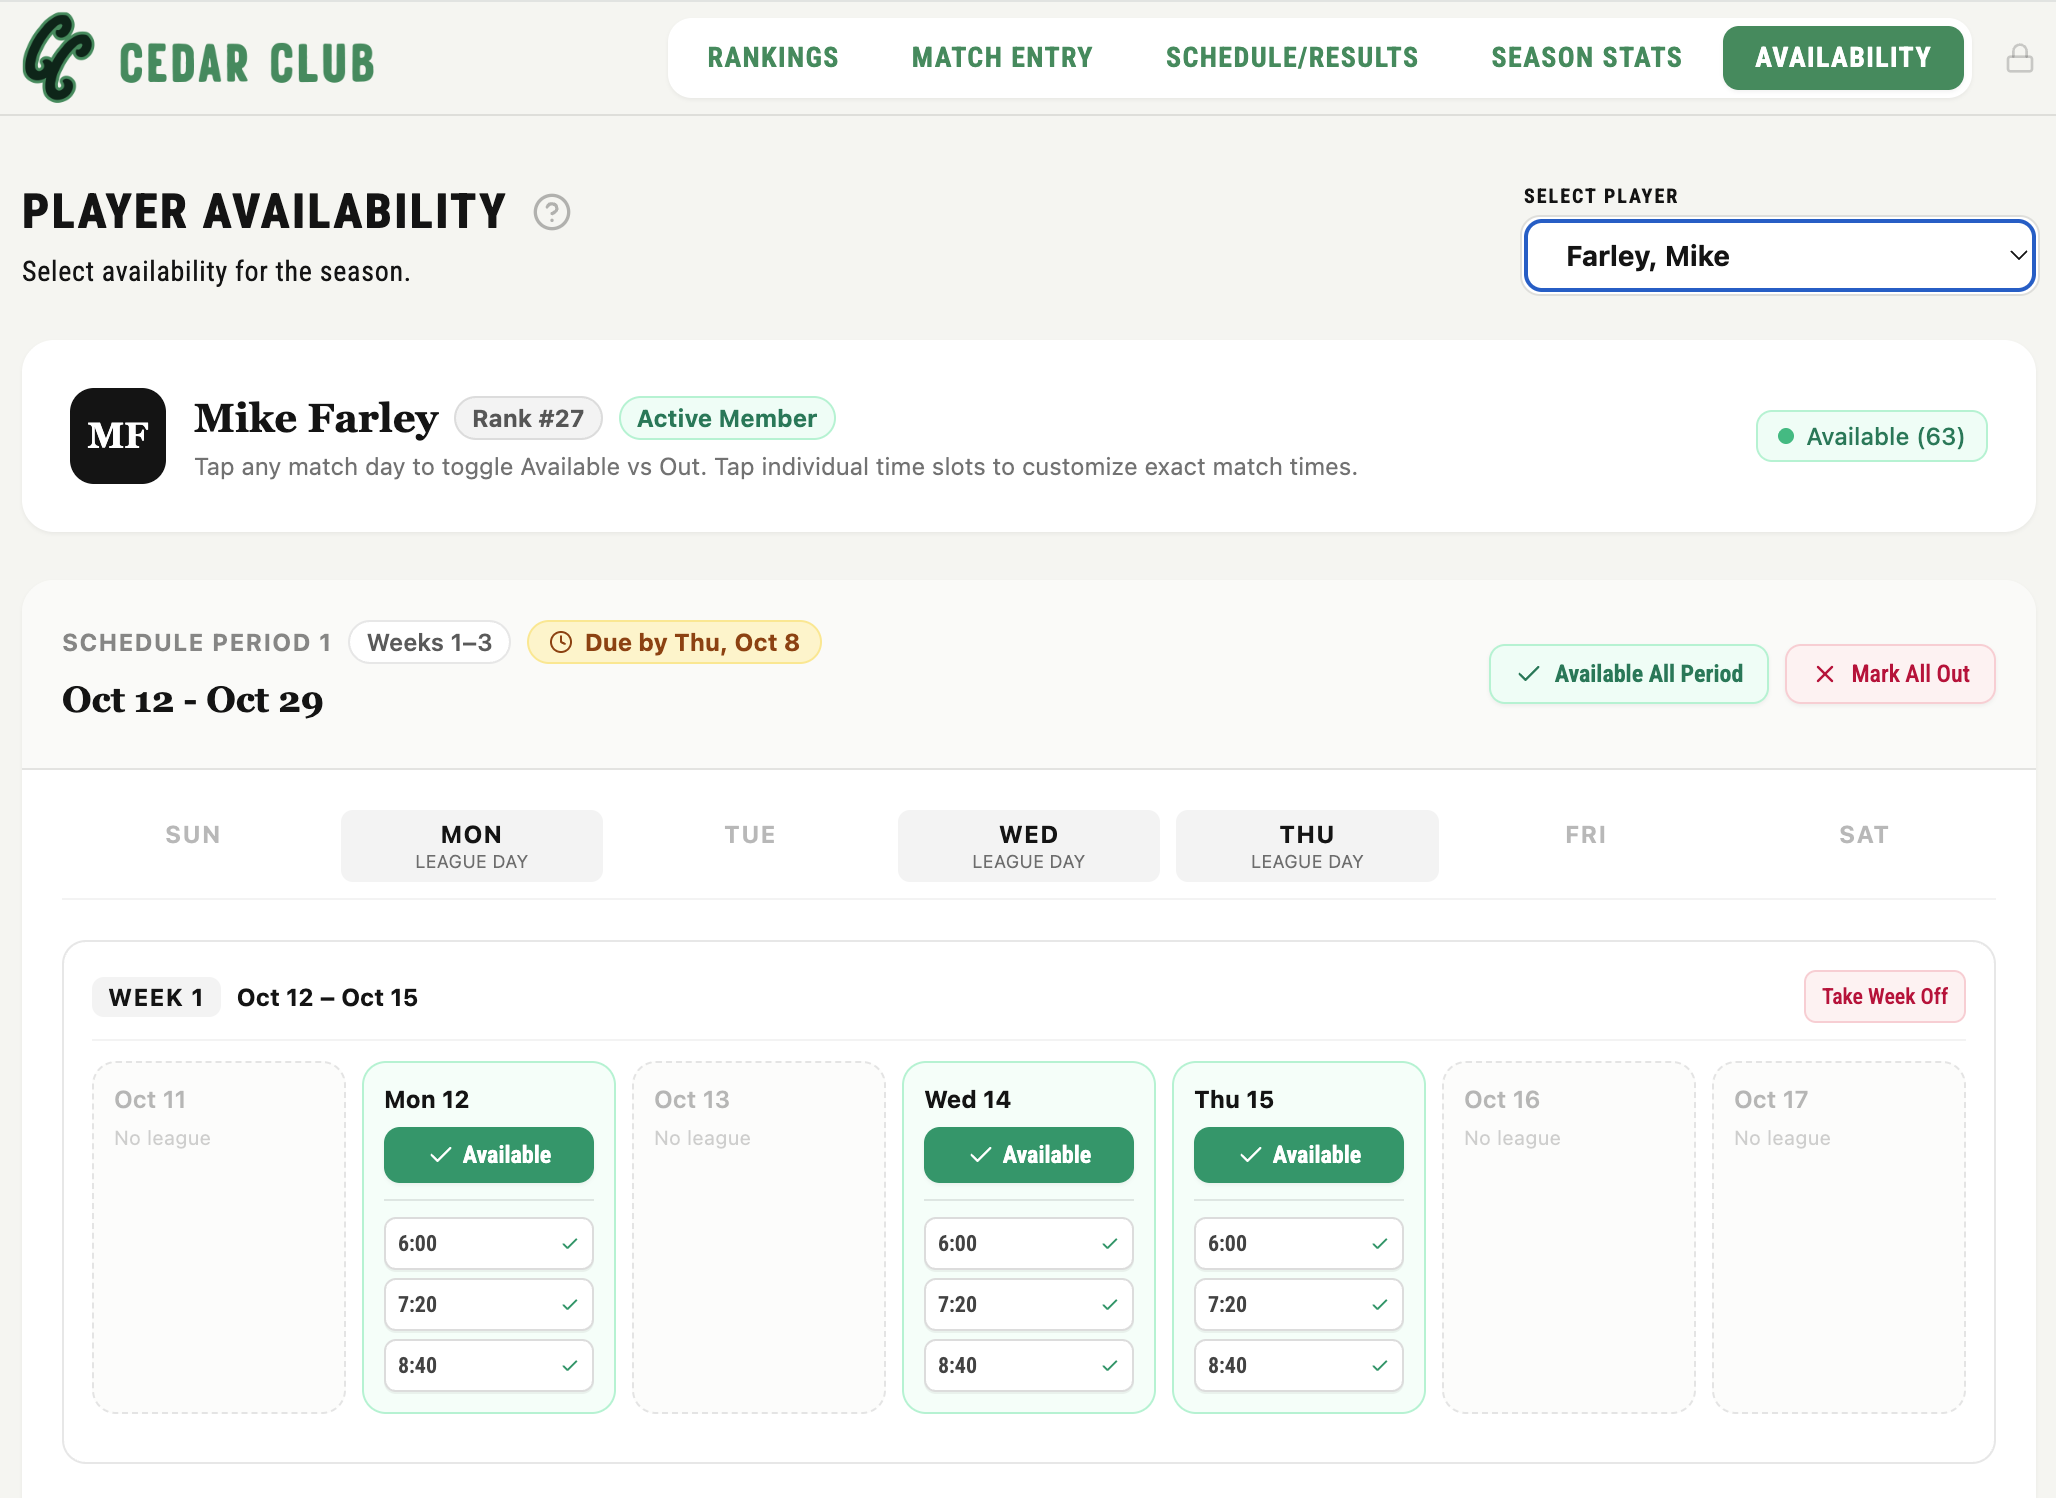Toggle the Mon 12 7:20 time slot
The width and height of the screenshot is (2056, 1498).
(489, 1305)
